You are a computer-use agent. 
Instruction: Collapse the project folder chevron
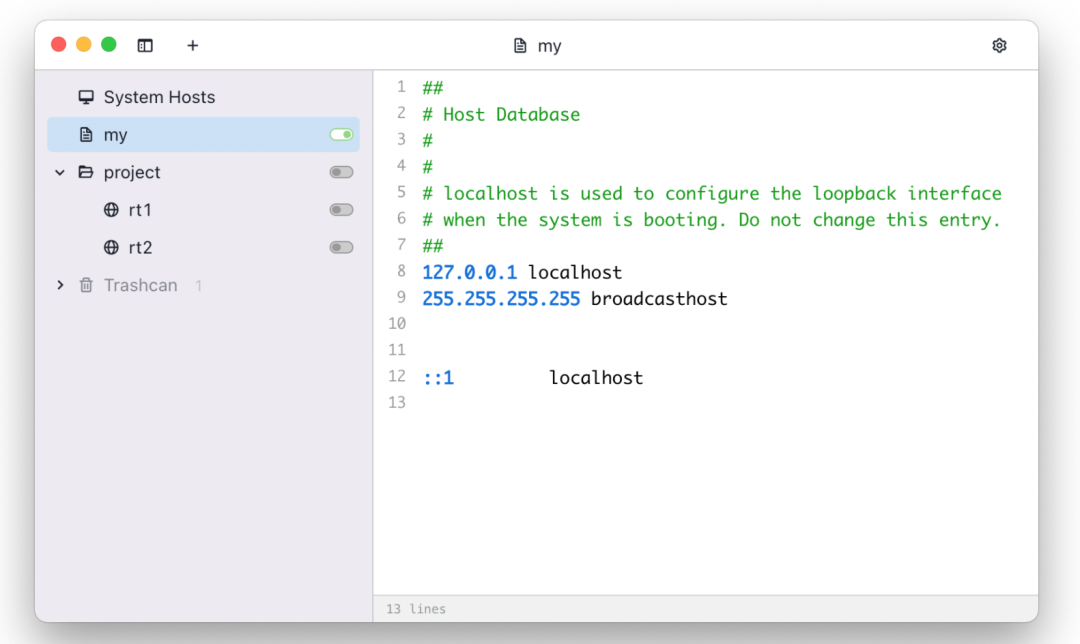[x=60, y=172]
